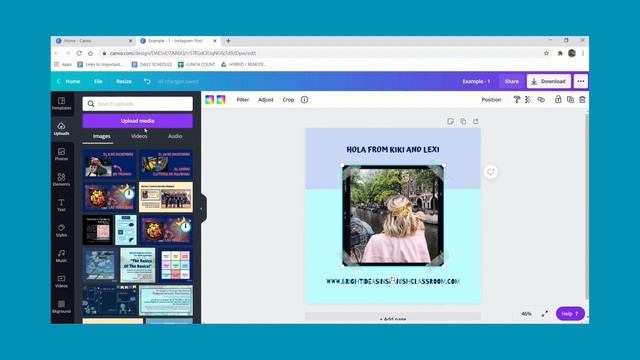640x360 pixels.
Task: Click the transparency icon in toolbar
Action: pos(528,100)
